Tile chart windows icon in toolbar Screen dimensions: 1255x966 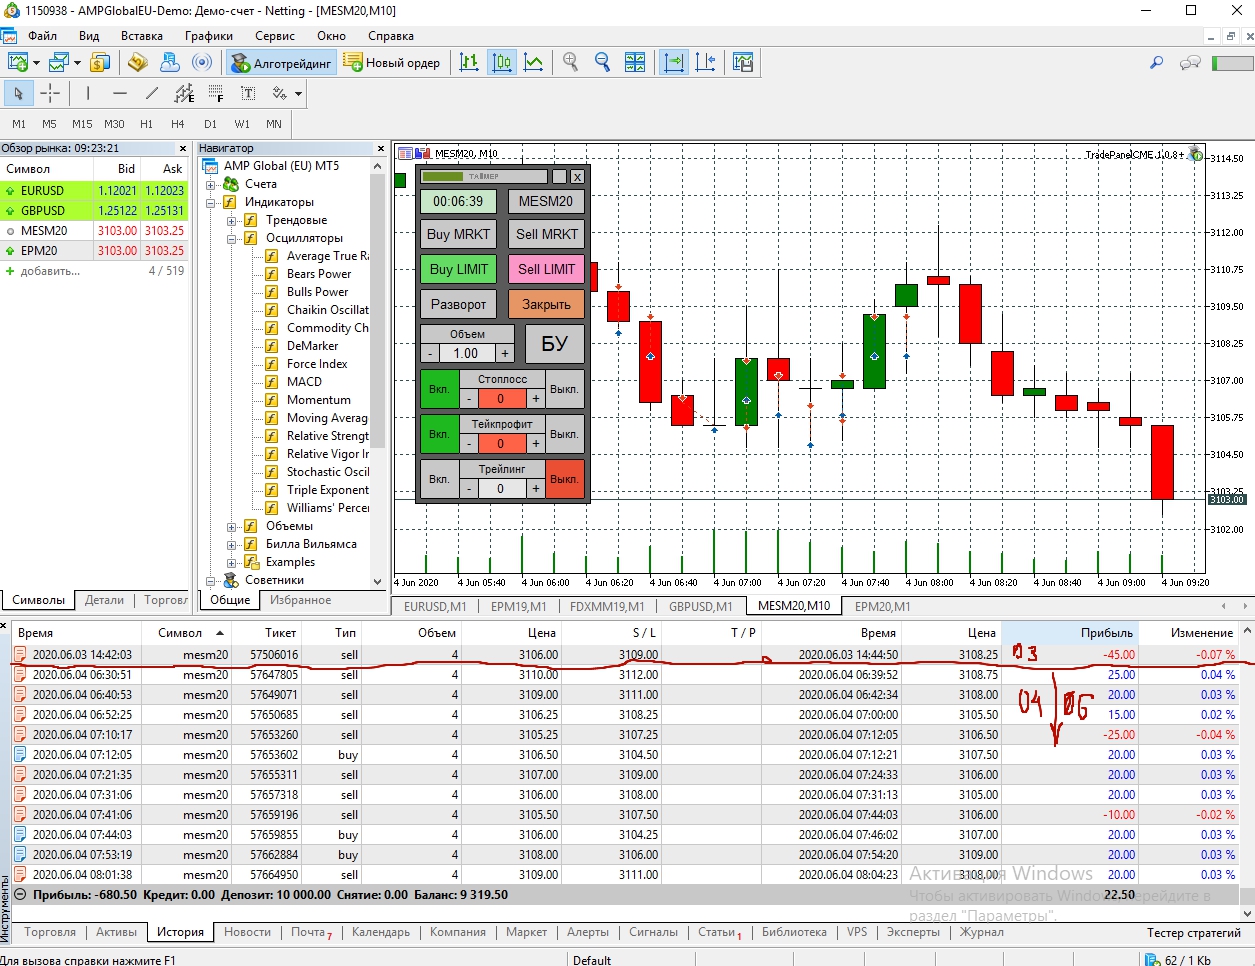pyautogui.click(x=635, y=63)
